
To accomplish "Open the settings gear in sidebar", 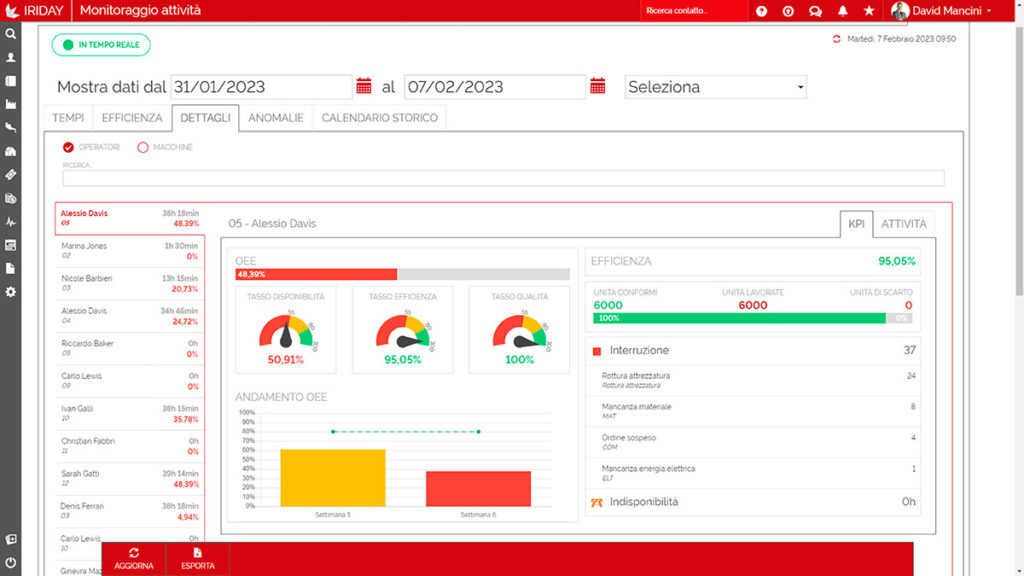I will click(x=11, y=292).
